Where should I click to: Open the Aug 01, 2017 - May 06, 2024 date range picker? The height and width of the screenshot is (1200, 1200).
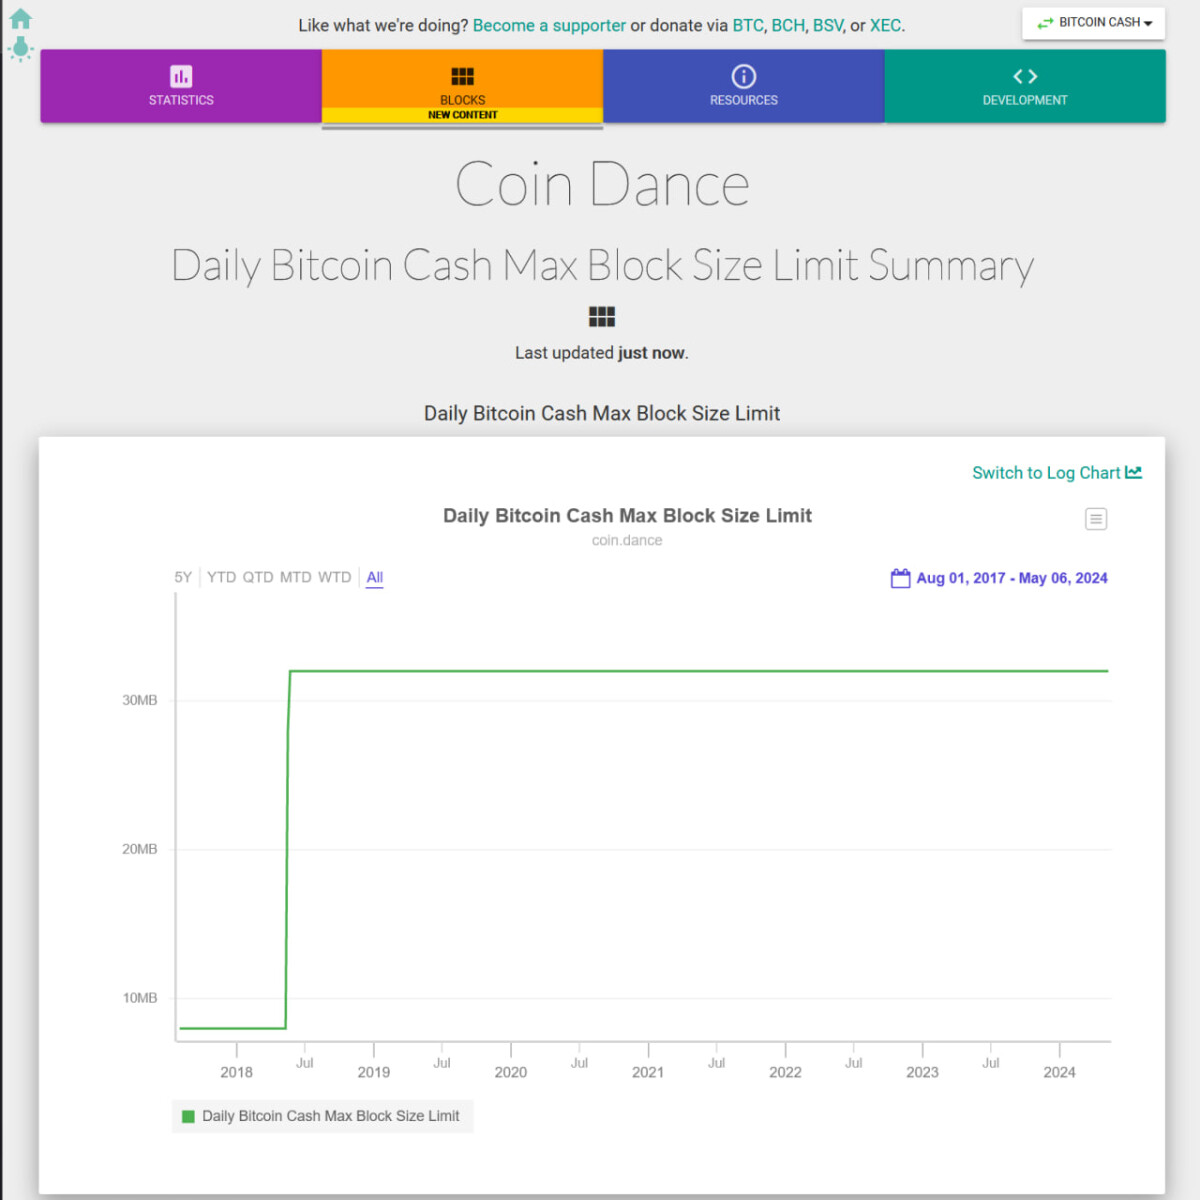(x=1012, y=578)
